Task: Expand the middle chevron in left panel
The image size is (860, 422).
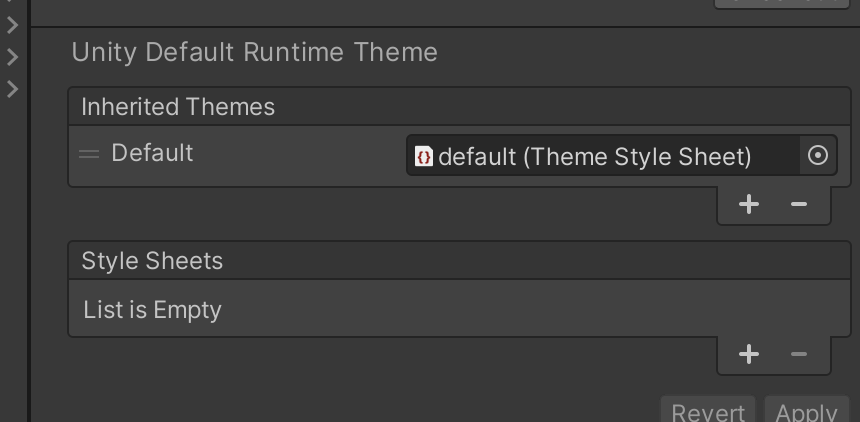Action: pyautogui.click(x=13, y=56)
